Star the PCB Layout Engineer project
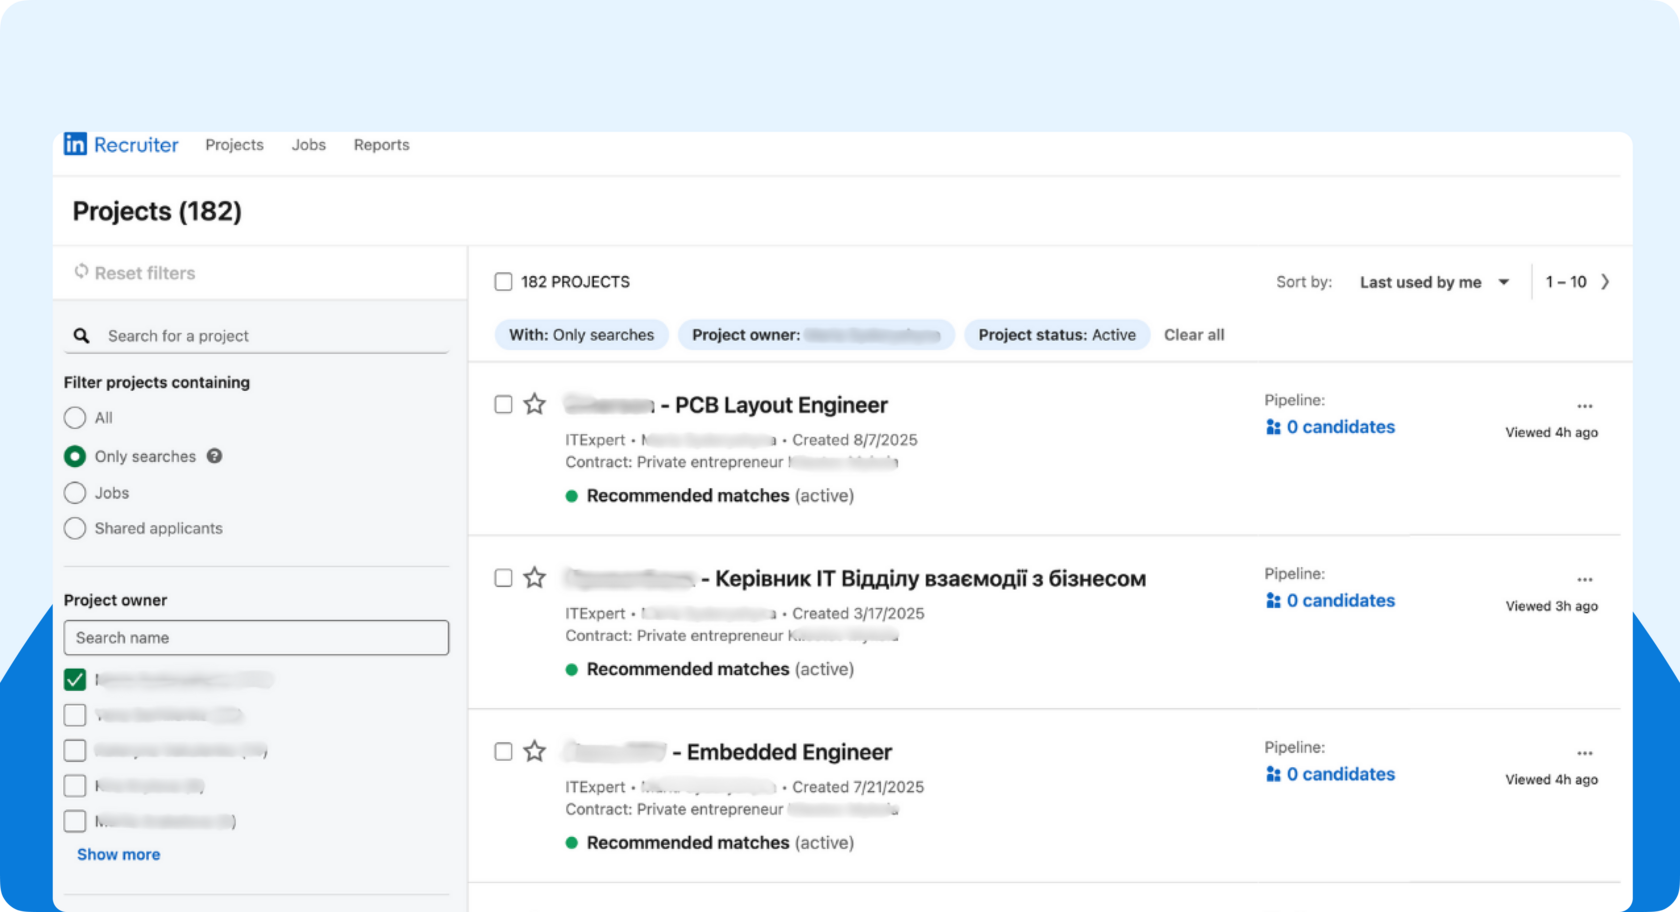The width and height of the screenshot is (1680, 912). 535,404
